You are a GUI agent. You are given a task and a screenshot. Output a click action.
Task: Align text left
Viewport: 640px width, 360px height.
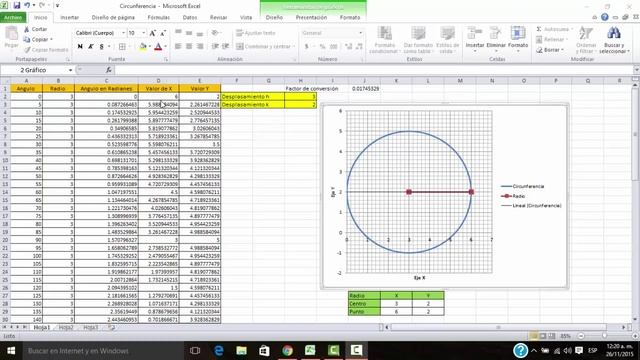pos(178,47)
